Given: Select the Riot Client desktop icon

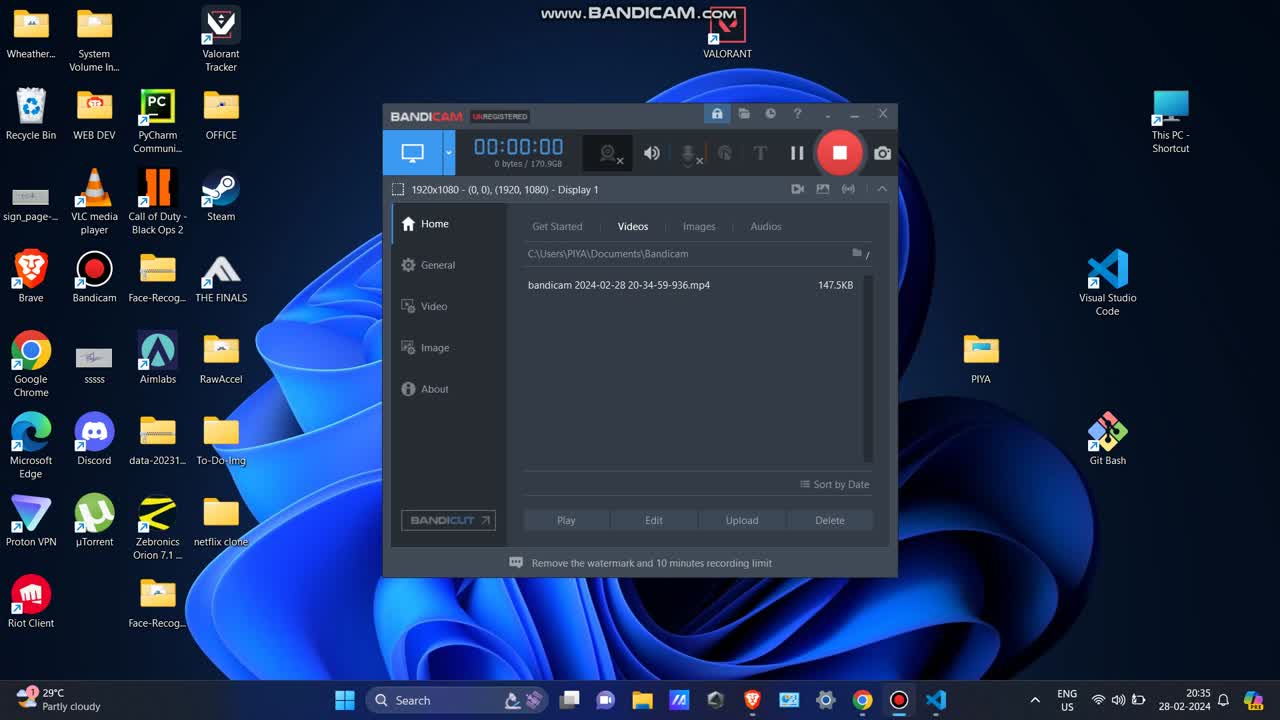Looking at the screenshot, I should click(31, 602).
